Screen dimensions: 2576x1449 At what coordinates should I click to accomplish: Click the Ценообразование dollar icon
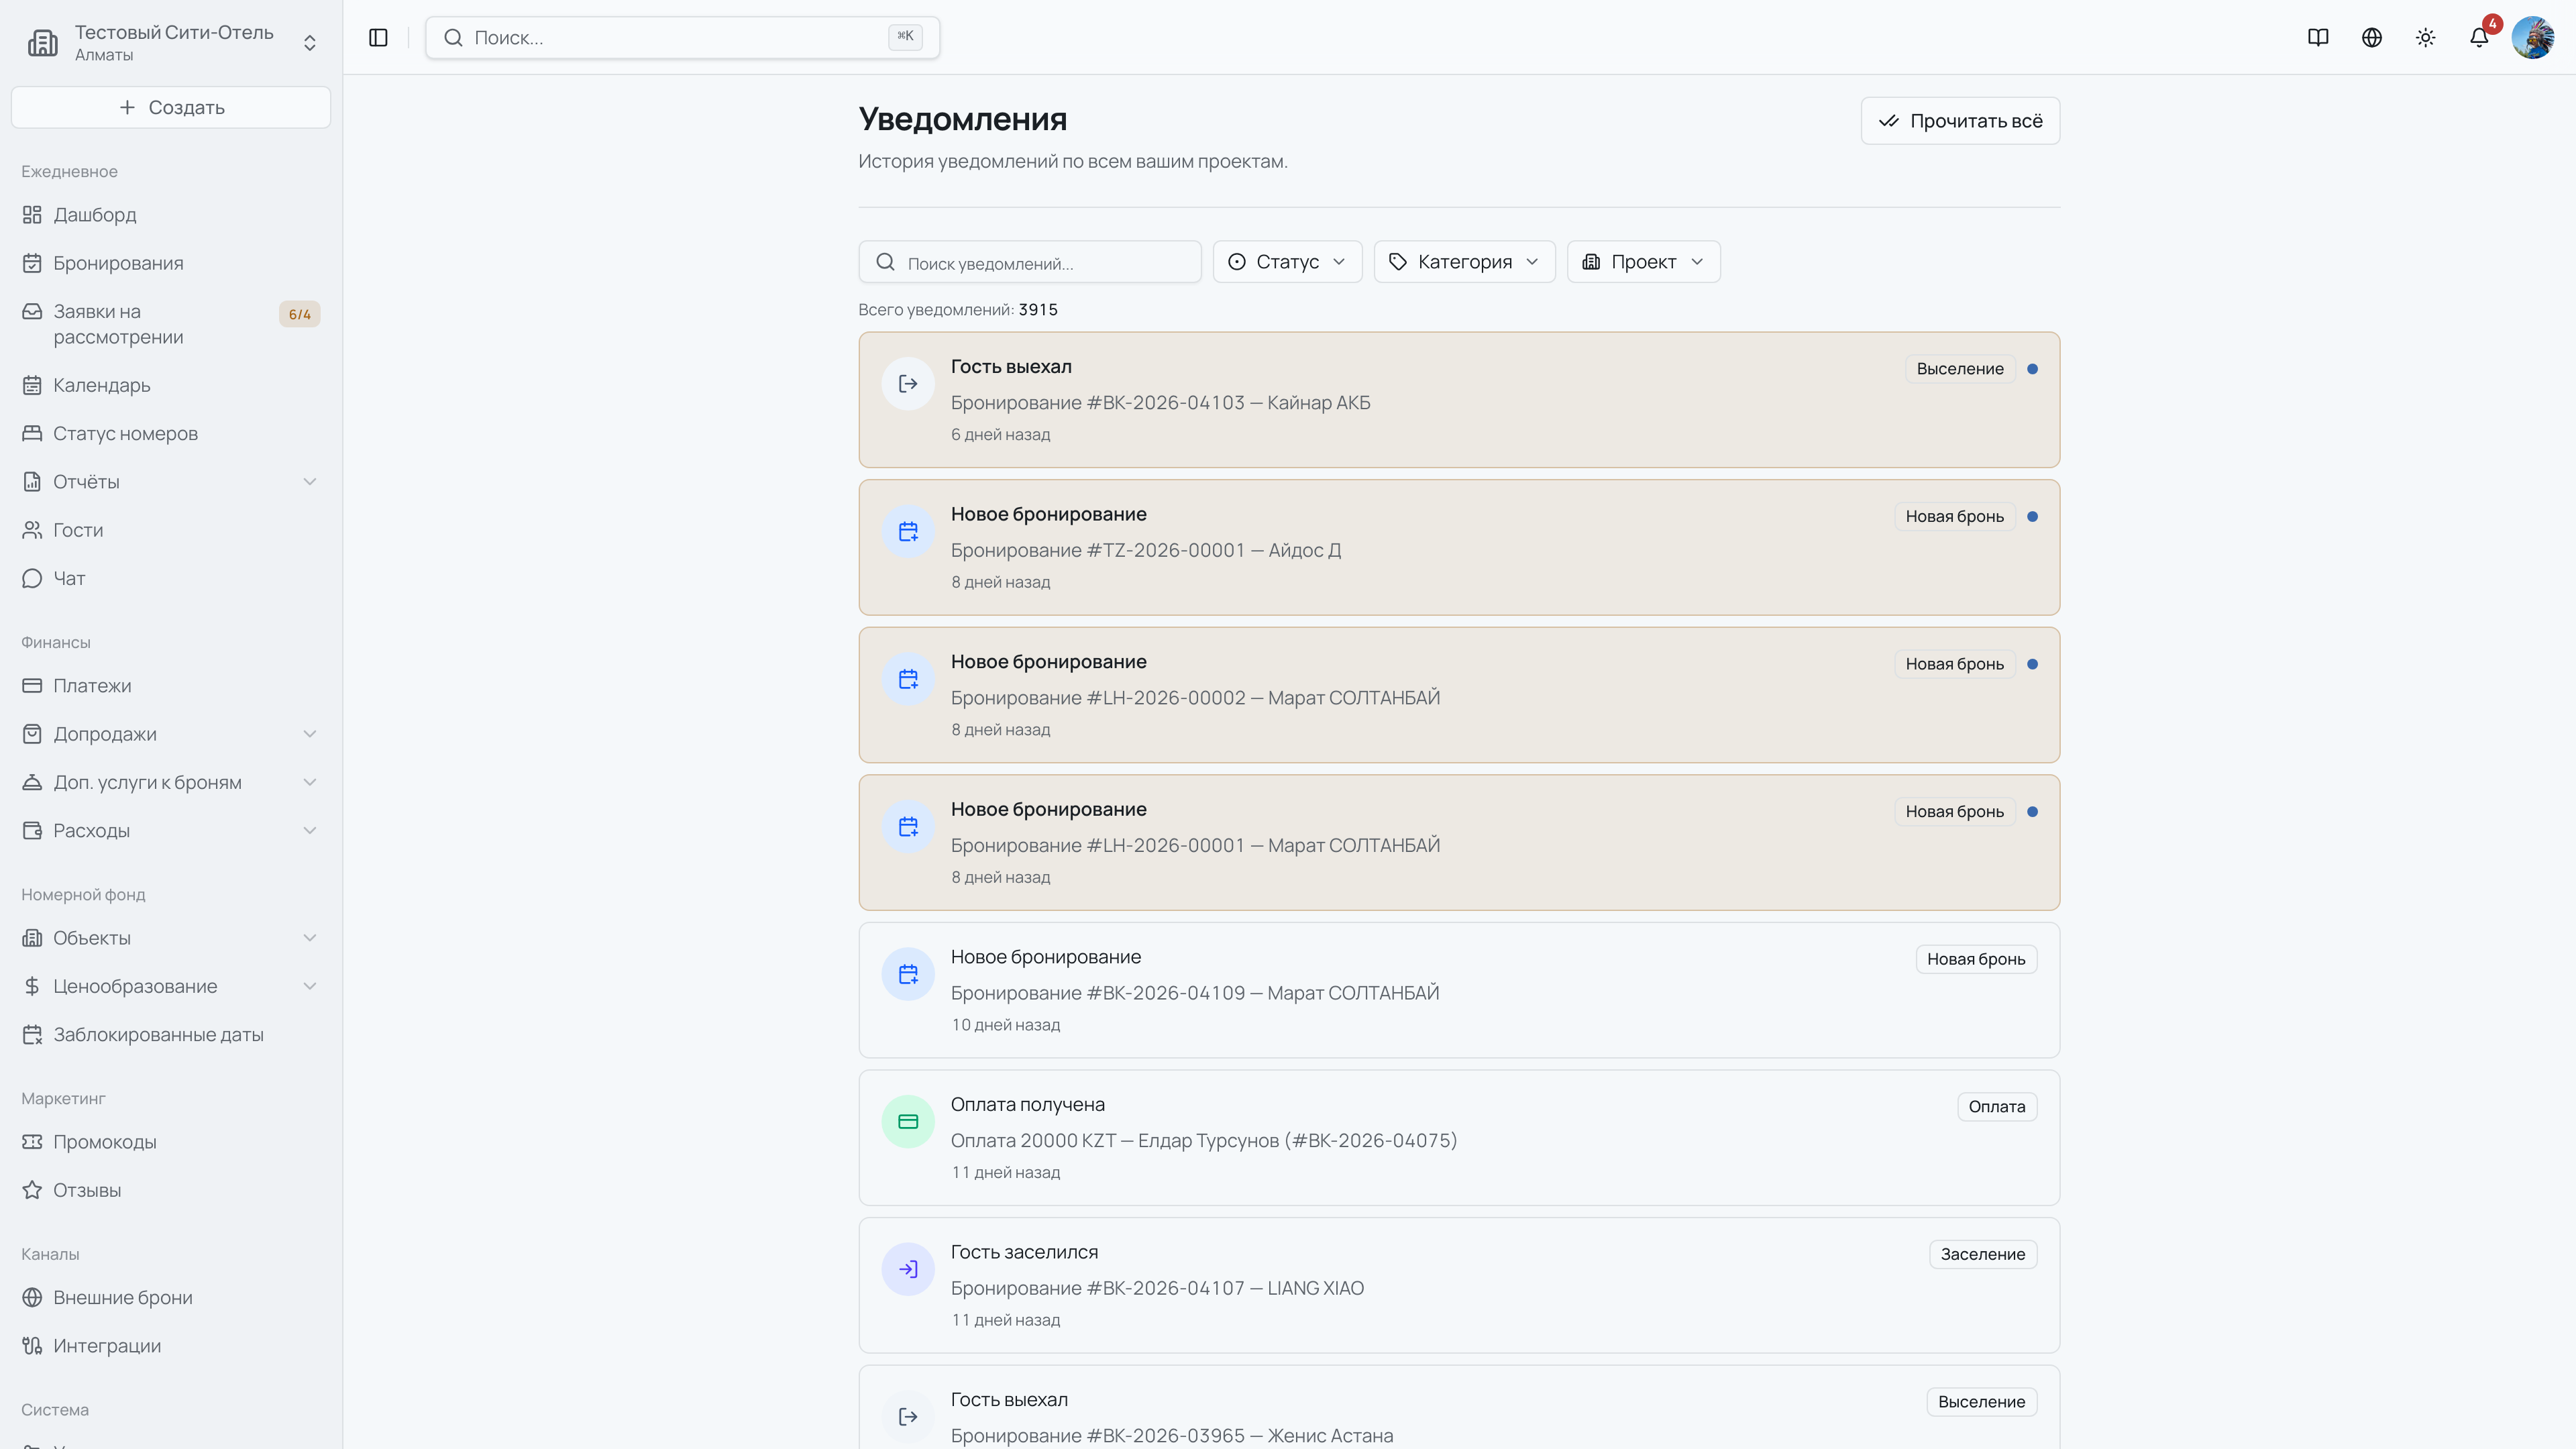pos(32,986)
